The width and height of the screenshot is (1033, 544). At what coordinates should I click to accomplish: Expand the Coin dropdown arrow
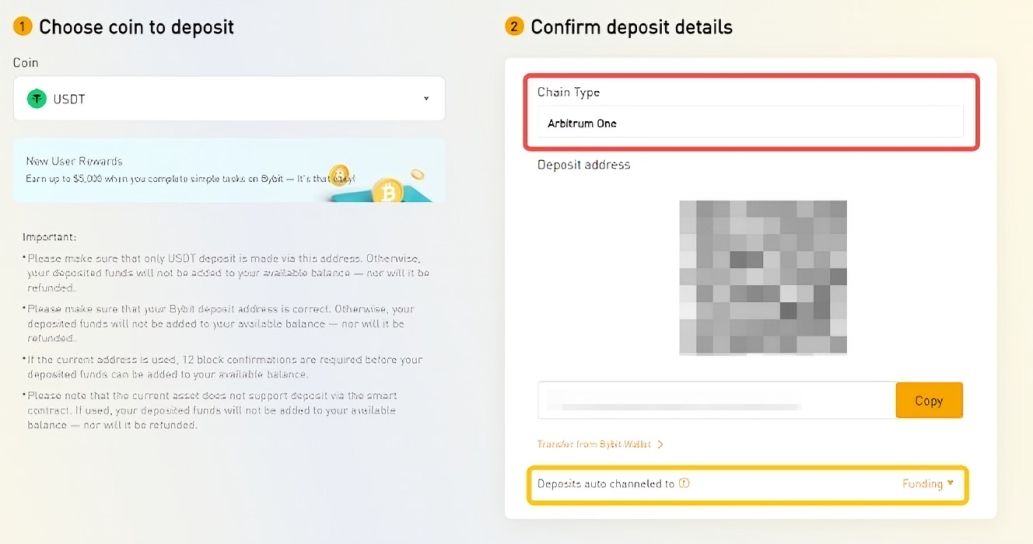point(426,99)
